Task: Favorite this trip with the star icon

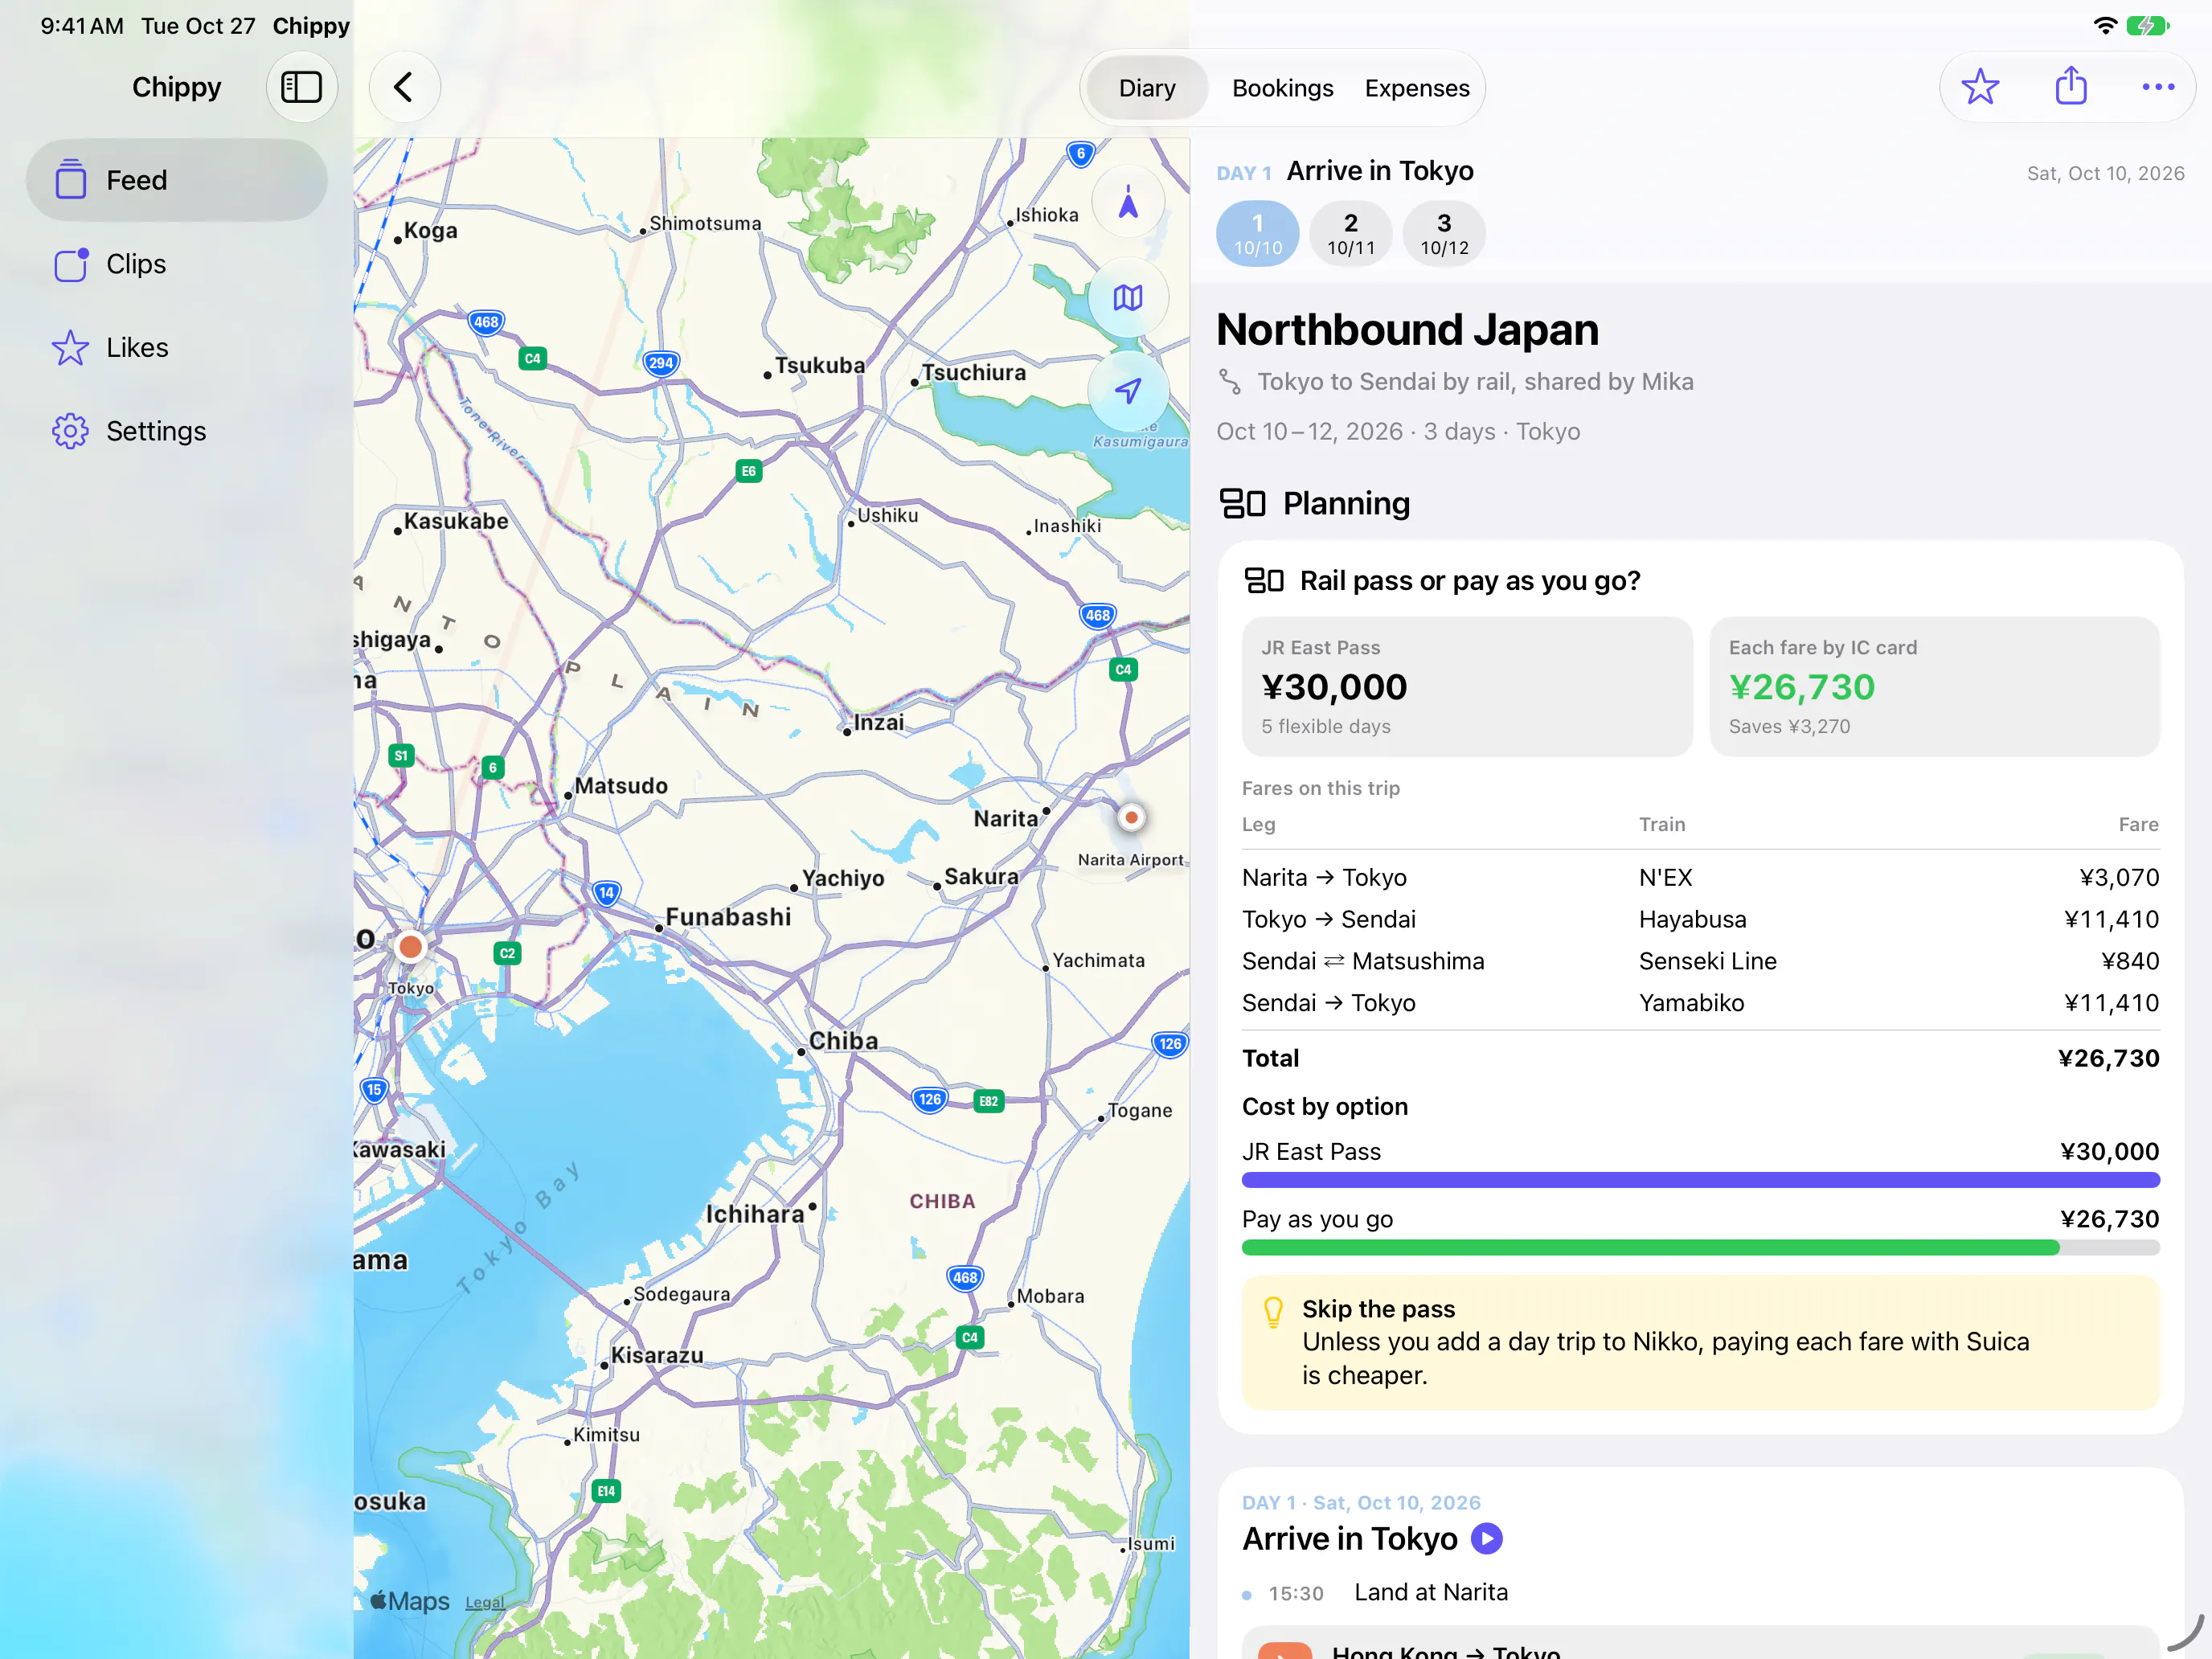Action: coord(1979,87)
